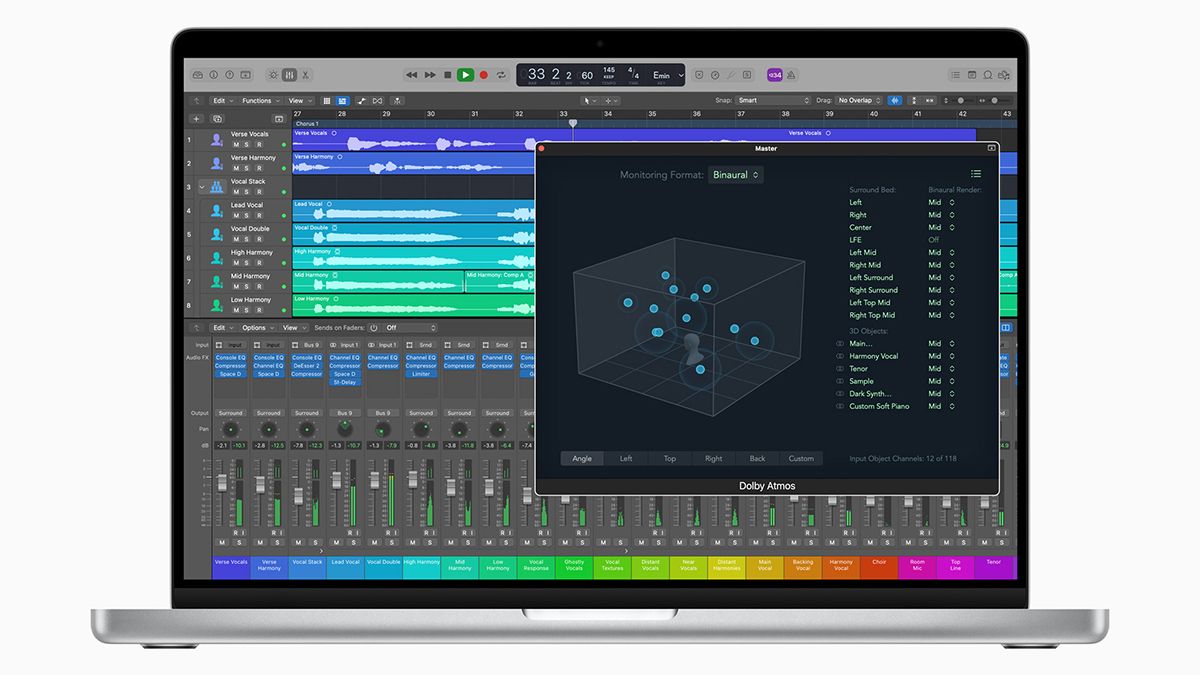Change binaural render for Custom Soft Piano
The height and width of the screenshot is (675, 1200).
click(941, 406)
